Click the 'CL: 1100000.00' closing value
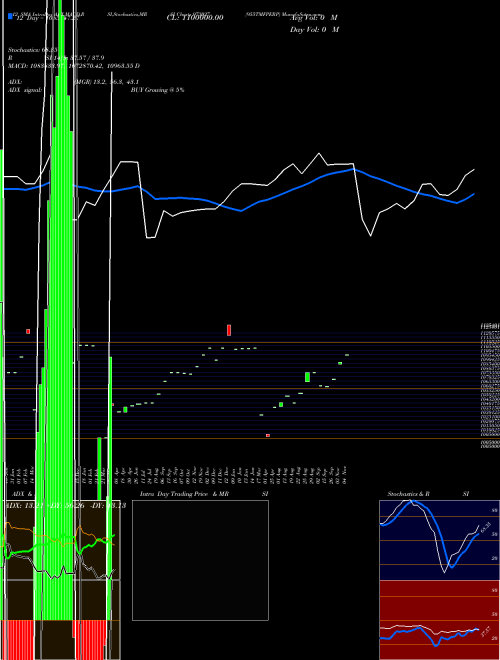This screenshot has width=500, height=660. tap(195, 18)
